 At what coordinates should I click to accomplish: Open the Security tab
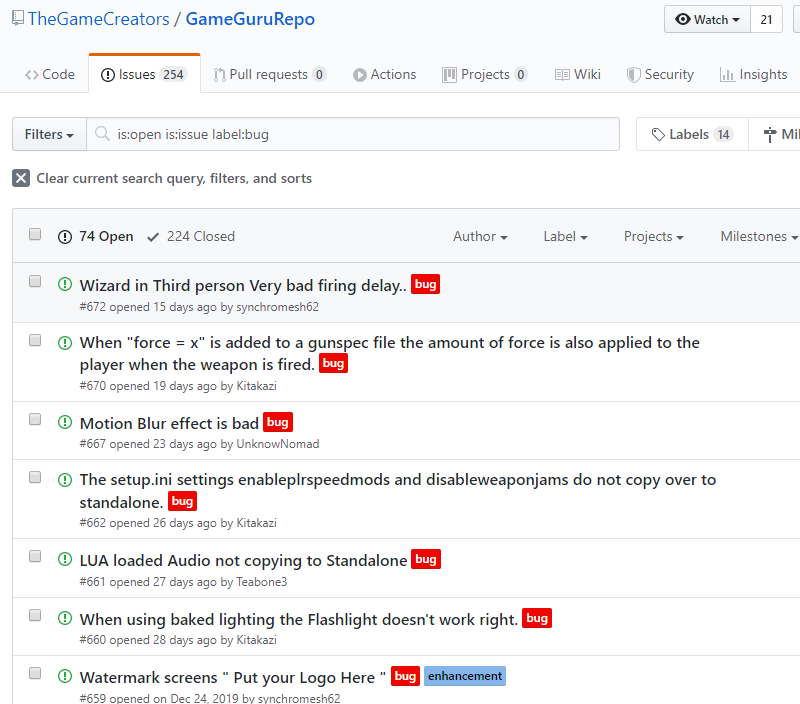point(660,74)
